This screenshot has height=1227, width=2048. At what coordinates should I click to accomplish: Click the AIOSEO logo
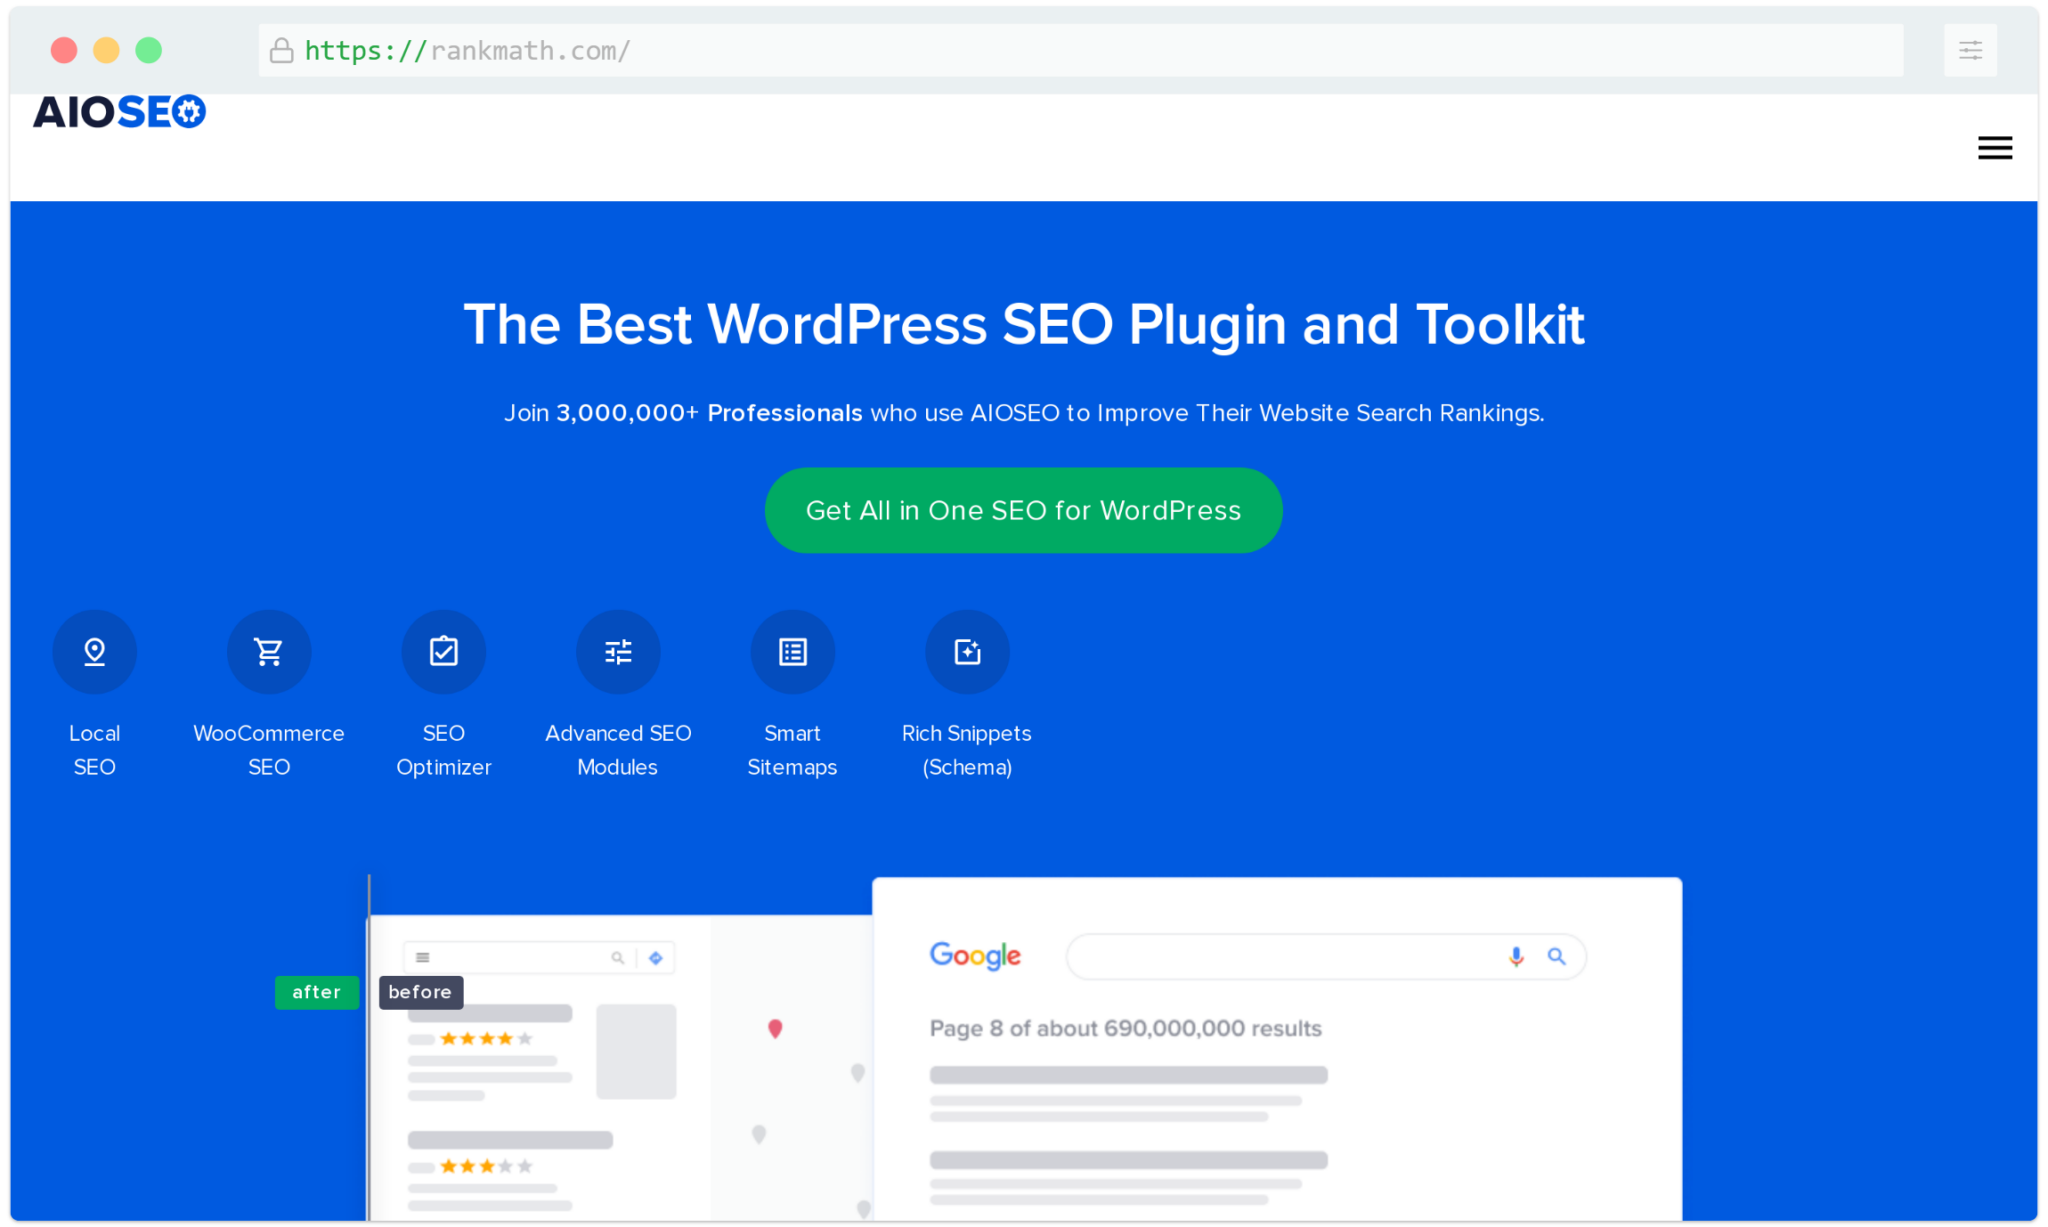click(x=119, y=111)
